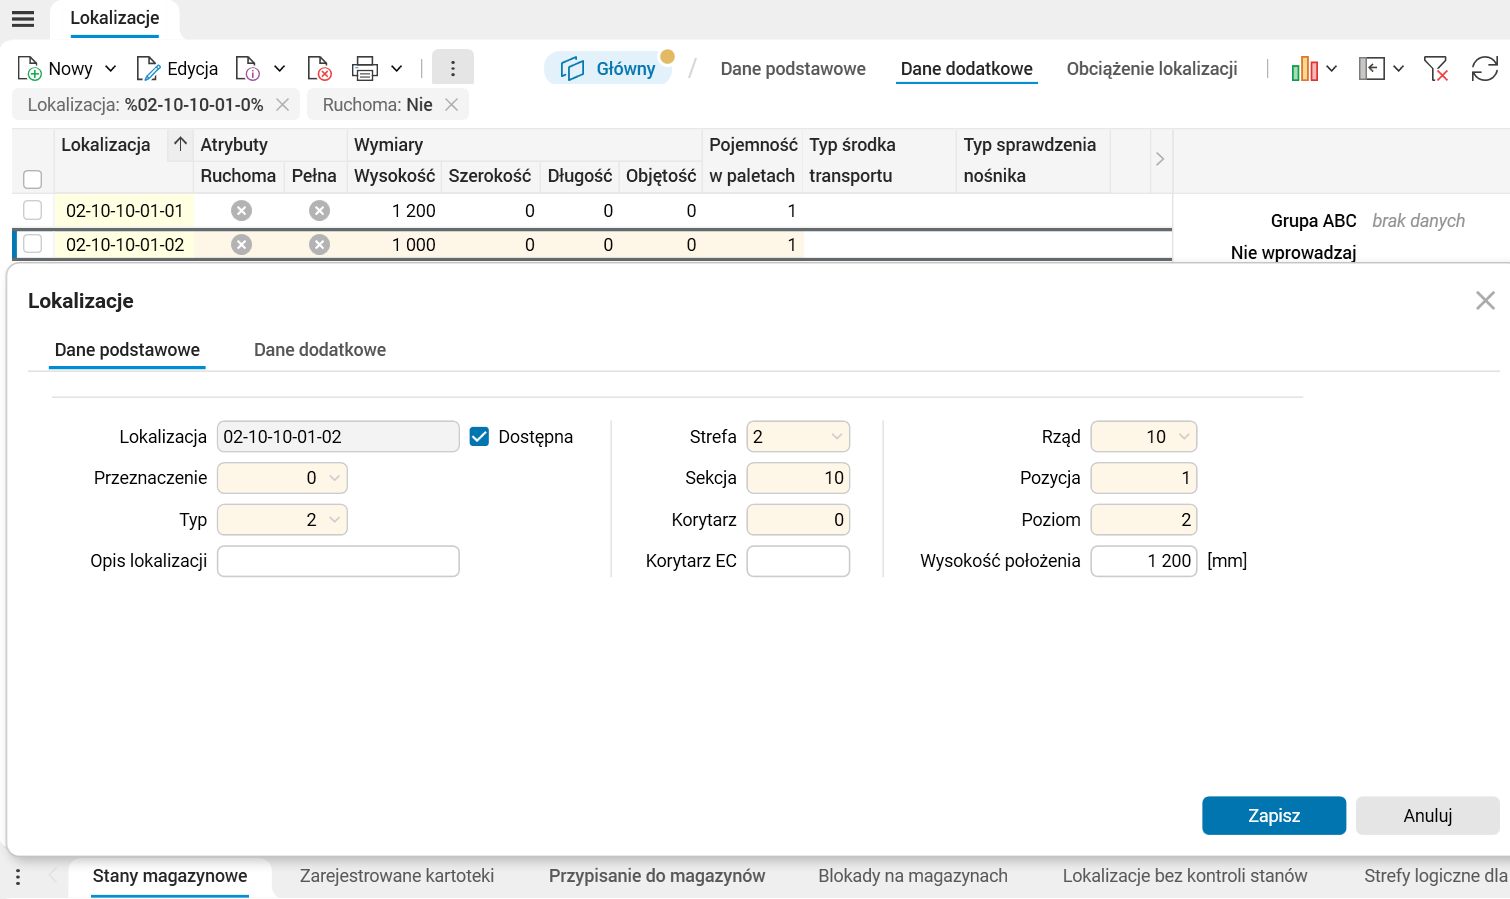The width and height of the screenshot is (1510, 899).
Task: Click the delete record icon
Action: 320,68
